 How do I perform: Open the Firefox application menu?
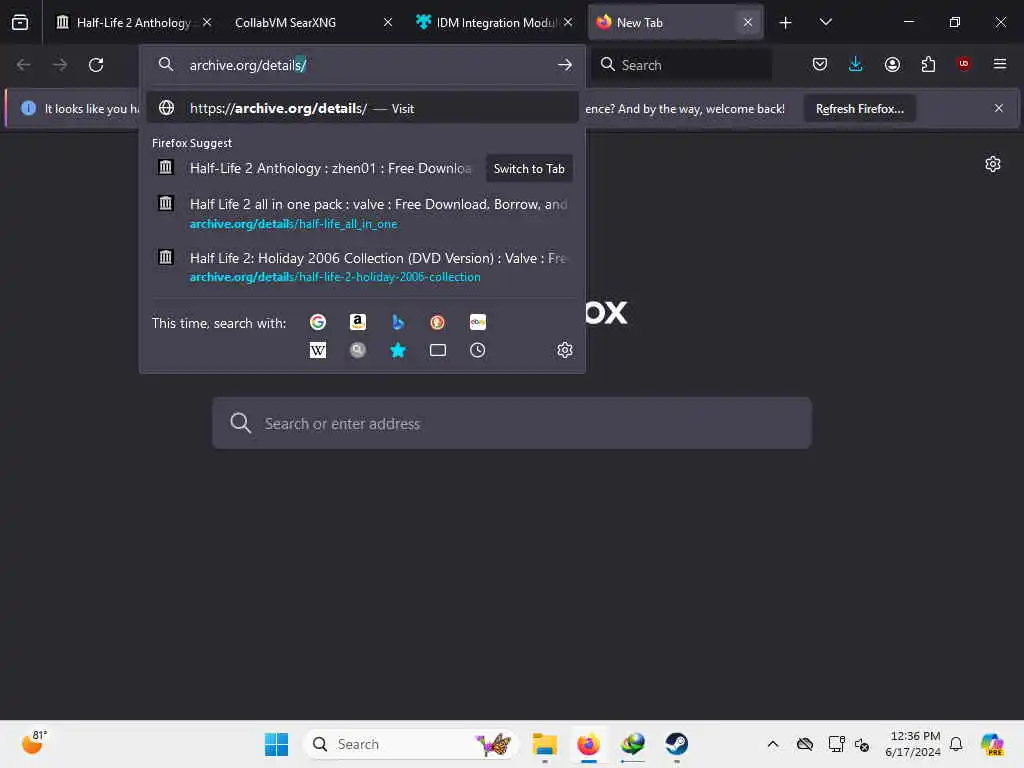1000,64
